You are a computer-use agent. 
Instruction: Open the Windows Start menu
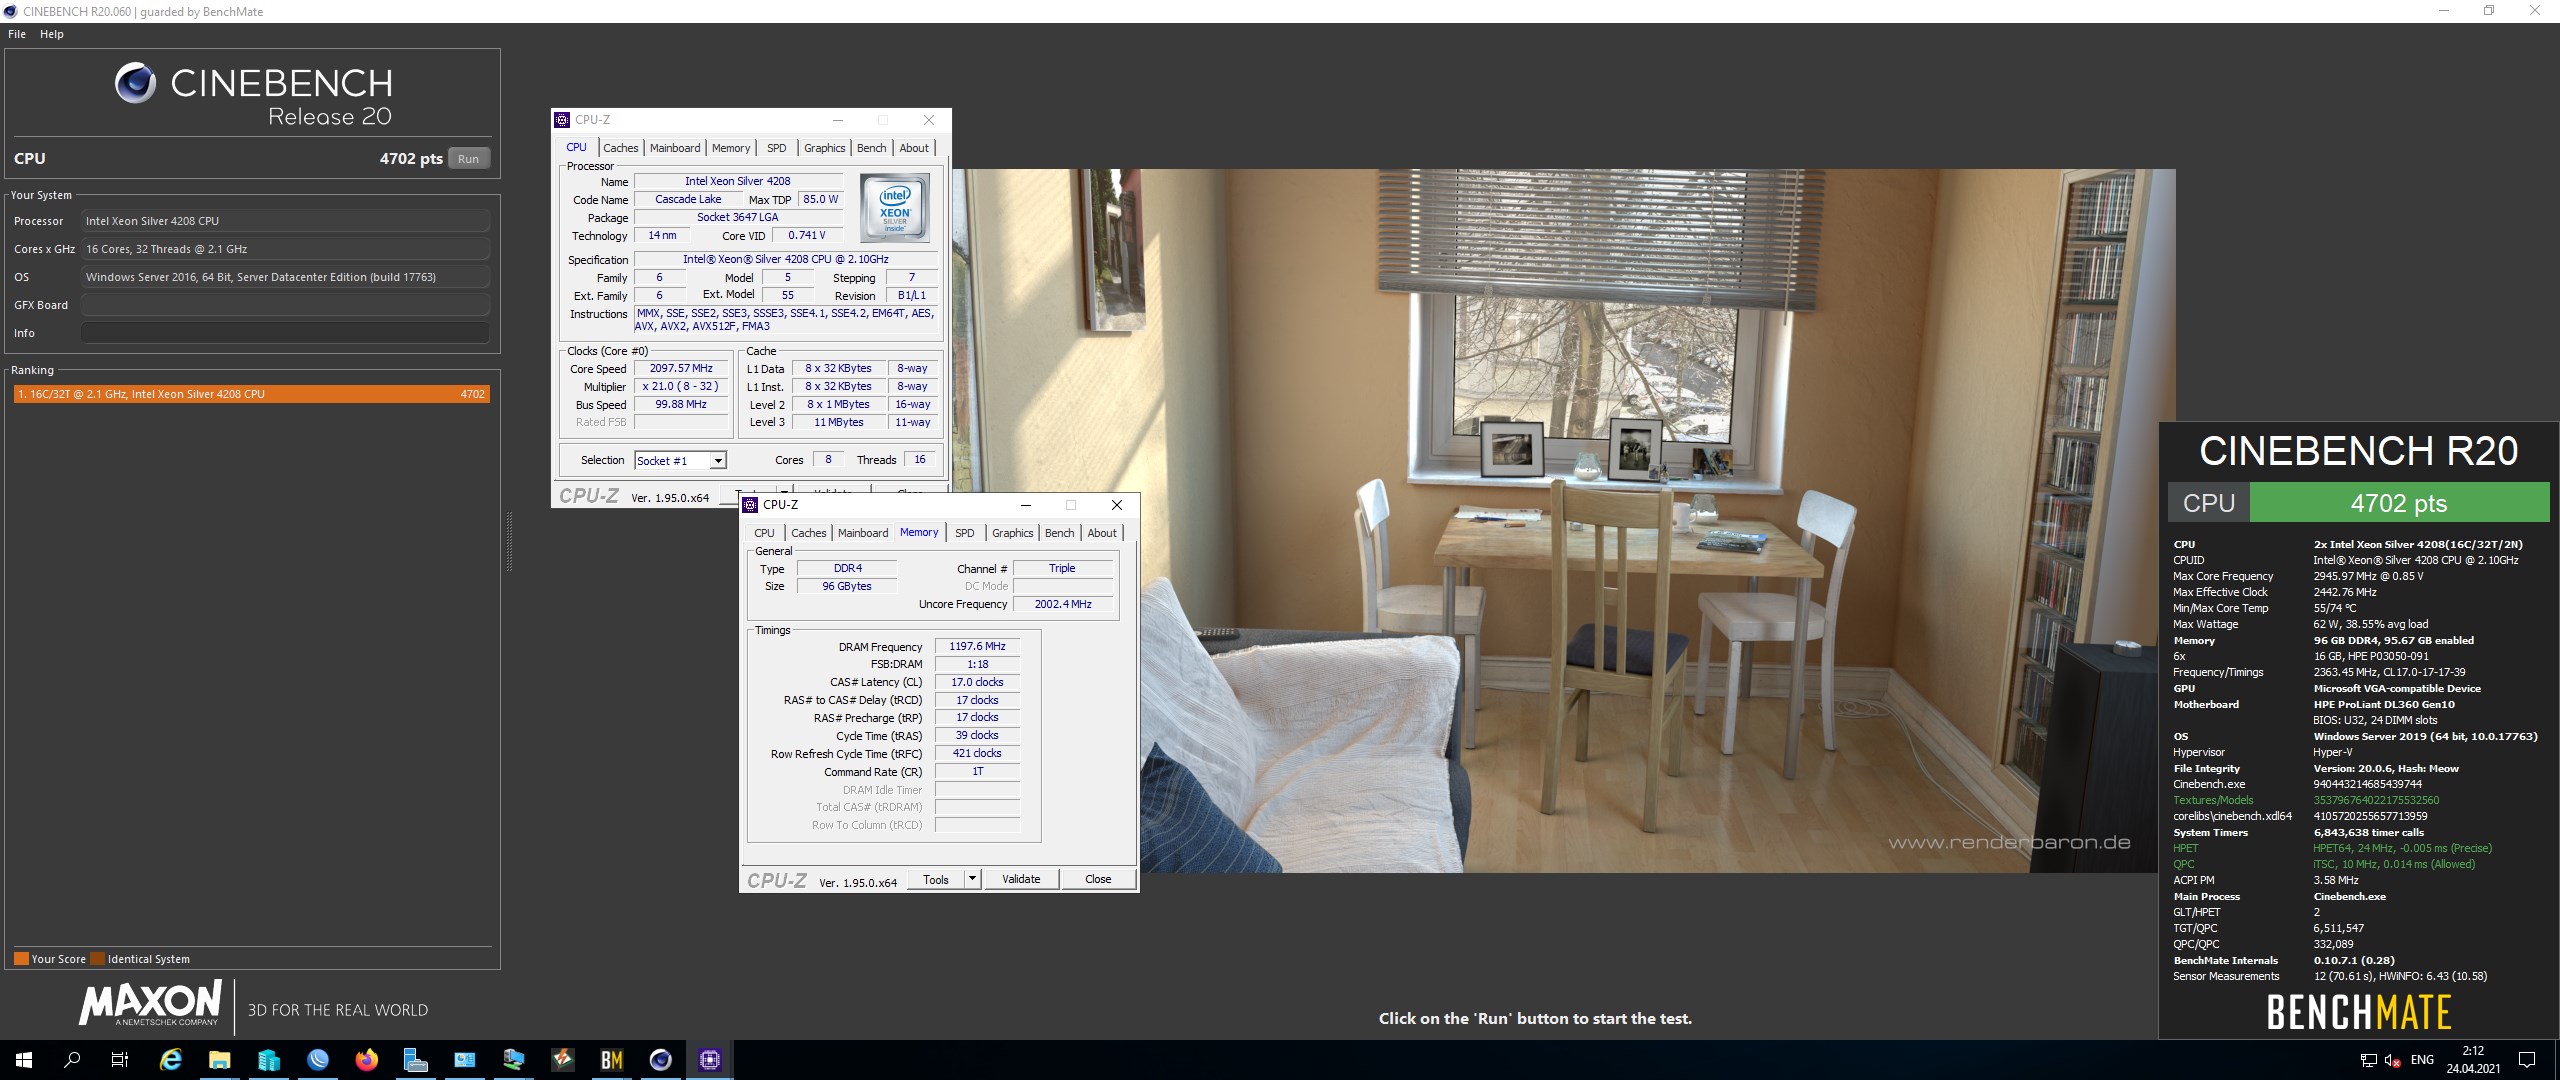(24, 1060)
